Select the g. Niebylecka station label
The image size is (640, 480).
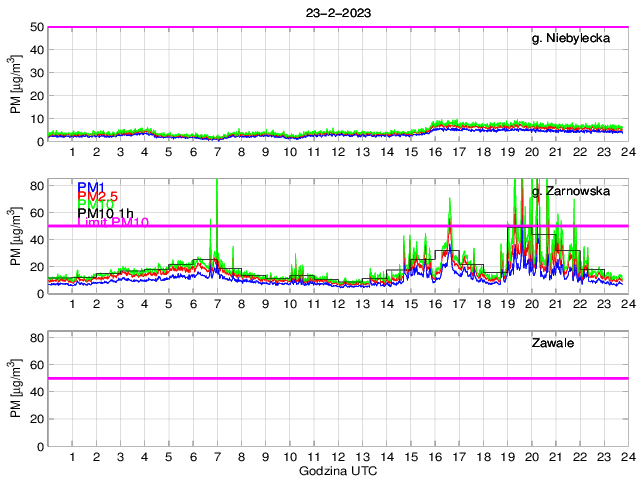point(572,39)
